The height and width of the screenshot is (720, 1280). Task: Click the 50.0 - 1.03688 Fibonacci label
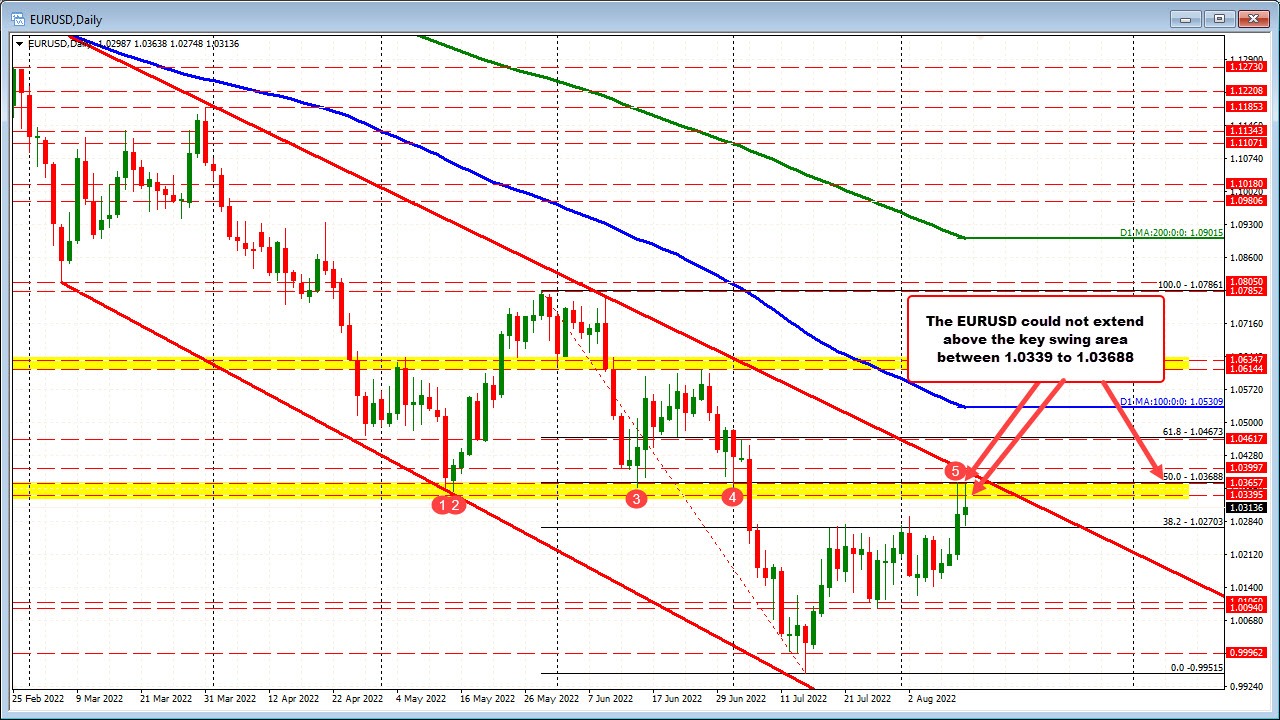pos(1192,477)
